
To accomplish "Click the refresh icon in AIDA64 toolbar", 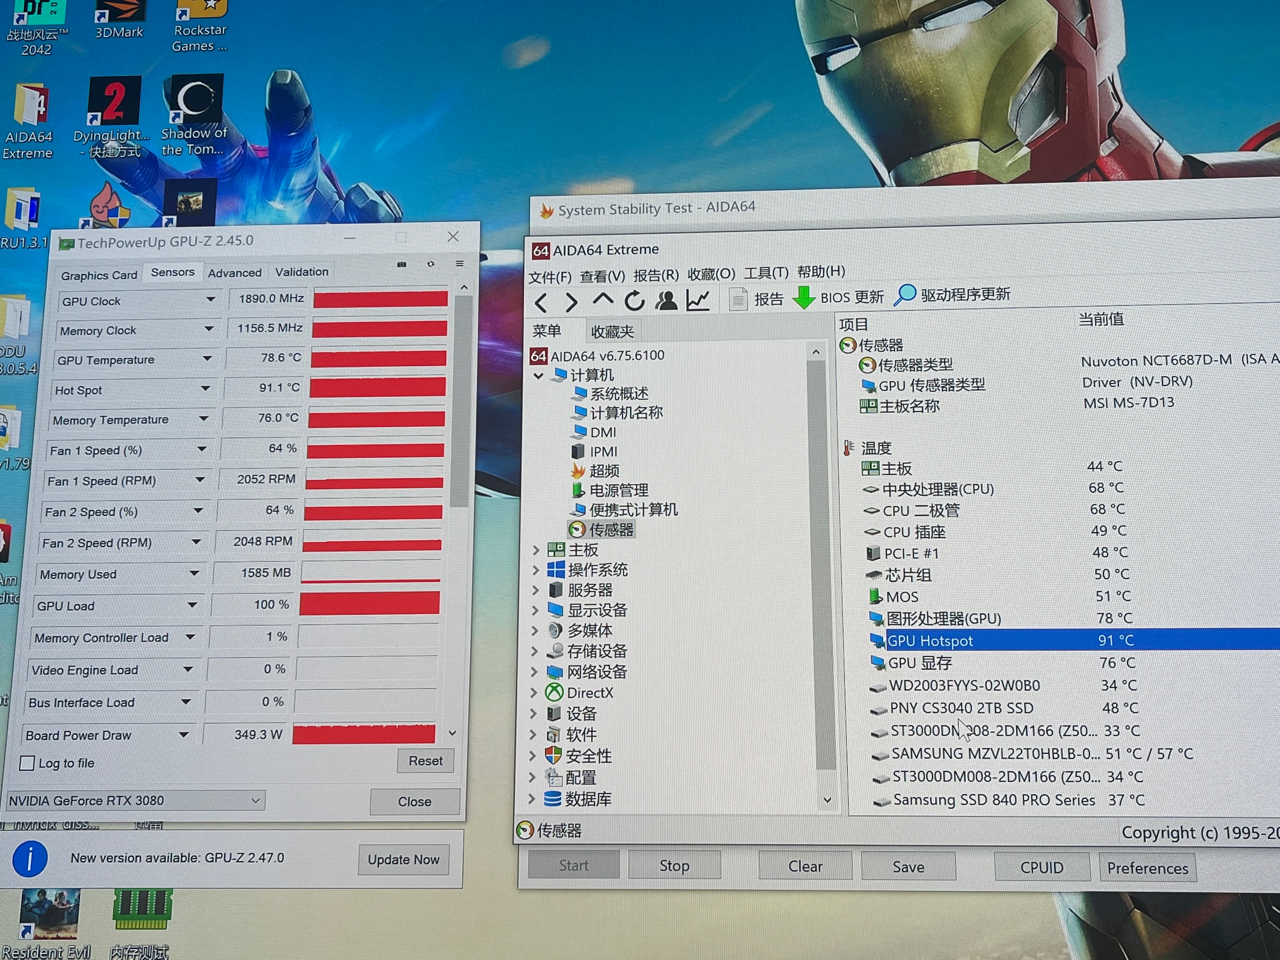I will pyautogui.click(x=634, y=301).
